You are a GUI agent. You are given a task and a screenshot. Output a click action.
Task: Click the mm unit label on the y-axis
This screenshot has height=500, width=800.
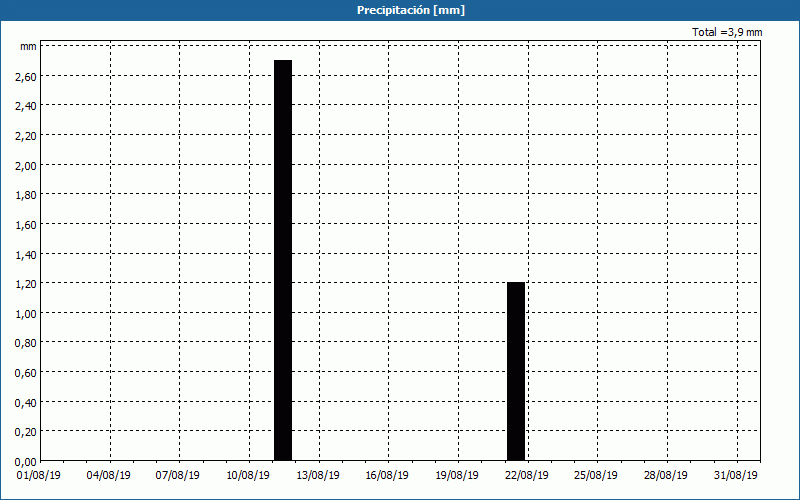point(28,47)
